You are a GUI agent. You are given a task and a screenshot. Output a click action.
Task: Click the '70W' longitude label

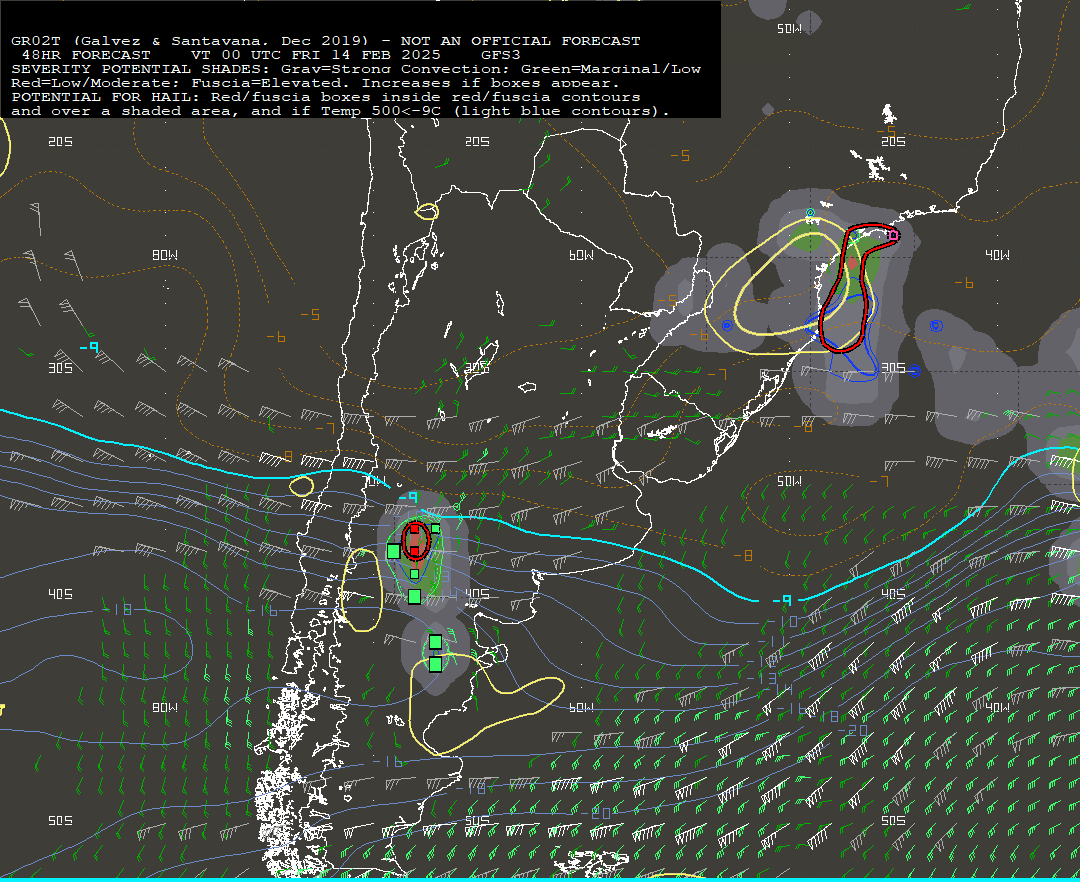pyautogui.click(x=375, y=481)
